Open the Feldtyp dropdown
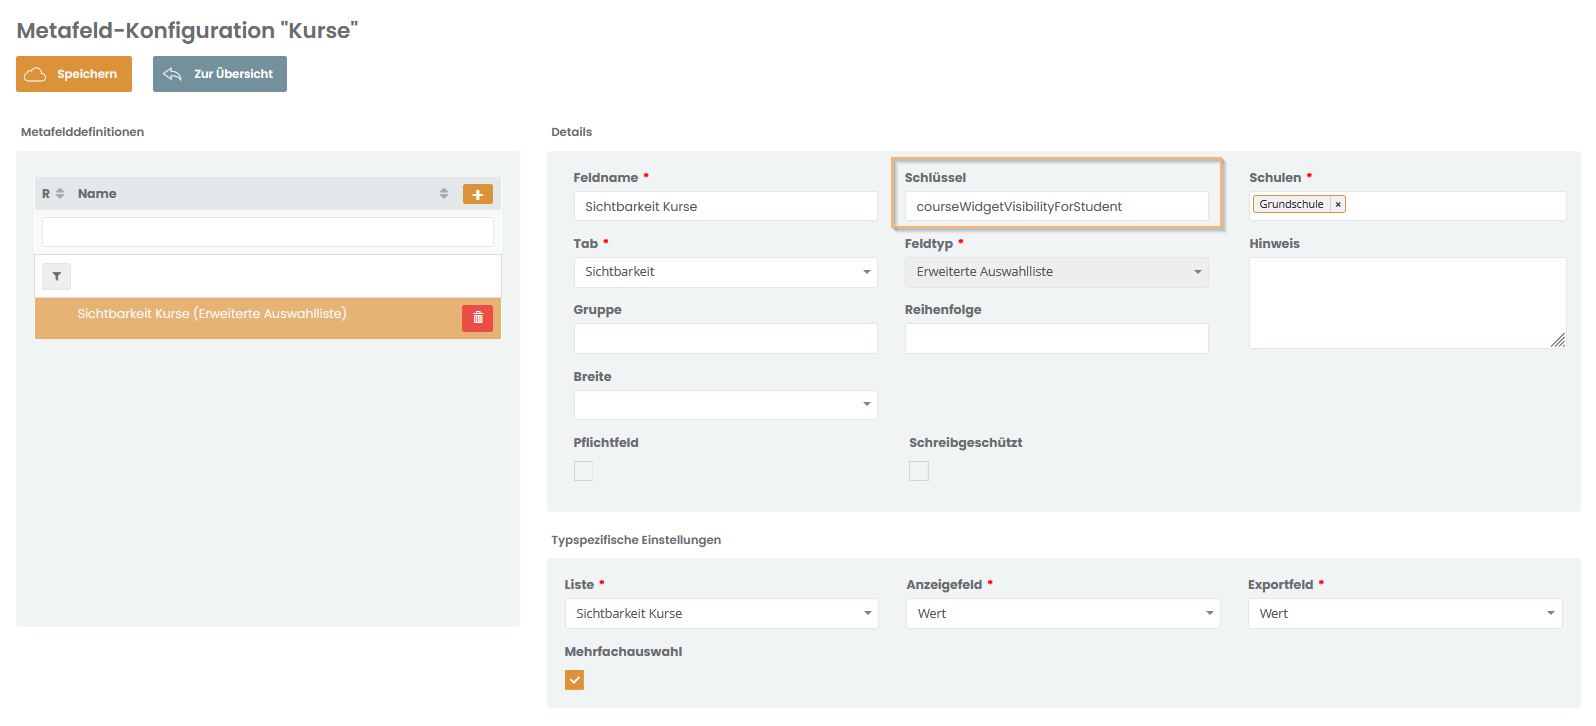 [1057, 272]
